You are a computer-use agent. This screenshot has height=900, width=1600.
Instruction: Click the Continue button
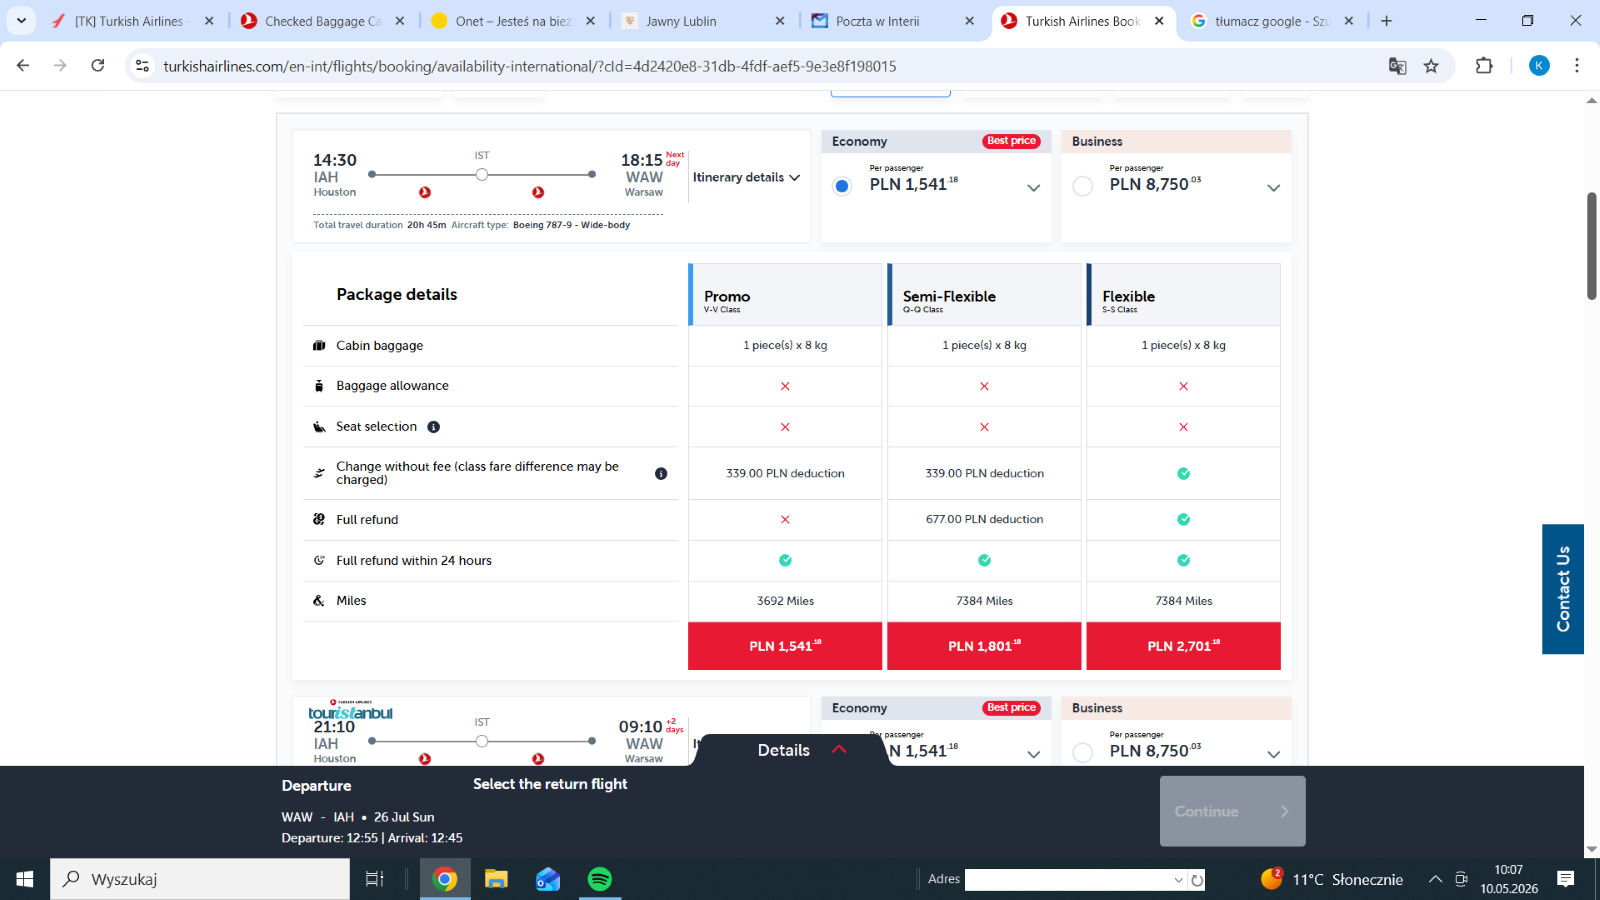(x=1232, y=811)
